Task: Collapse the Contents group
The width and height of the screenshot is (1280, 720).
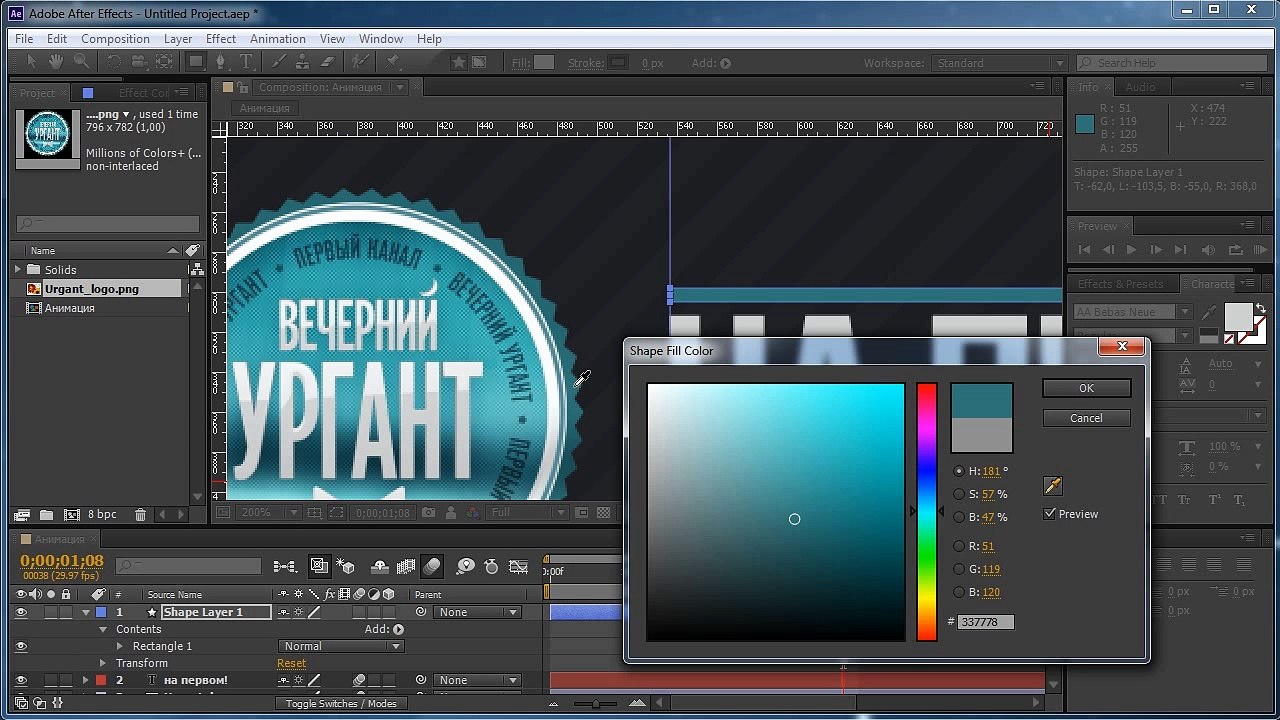Action: [x=103, y=629]
